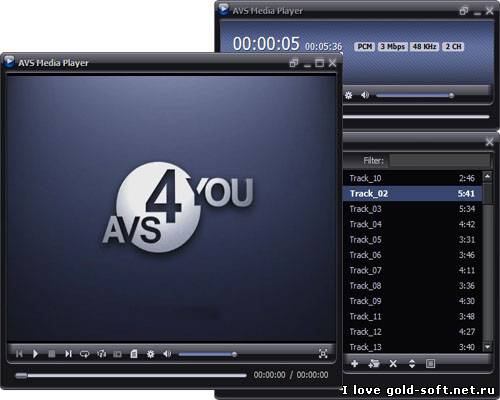Viewport: 500px width, 400px height.
Task: Add folder to playlist icon
Action: tap(374, 364)
